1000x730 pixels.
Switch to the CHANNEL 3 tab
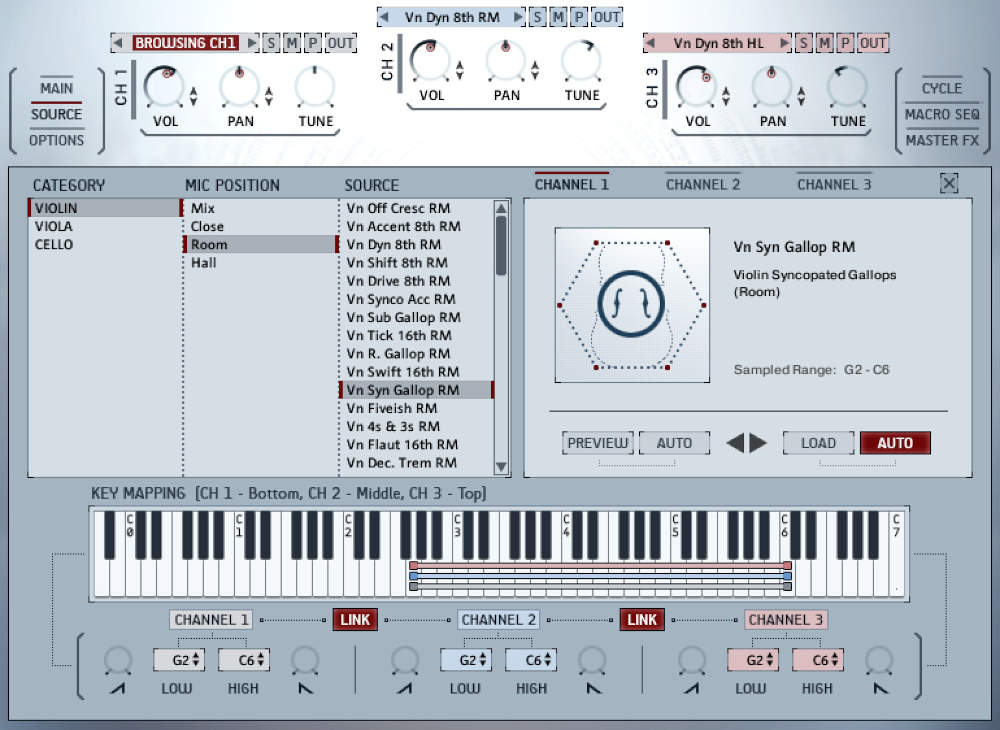pos(836,184)
